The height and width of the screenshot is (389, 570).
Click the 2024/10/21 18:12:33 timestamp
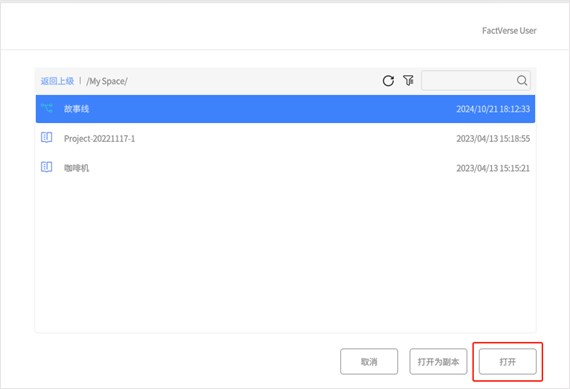(x=493, y=109)
